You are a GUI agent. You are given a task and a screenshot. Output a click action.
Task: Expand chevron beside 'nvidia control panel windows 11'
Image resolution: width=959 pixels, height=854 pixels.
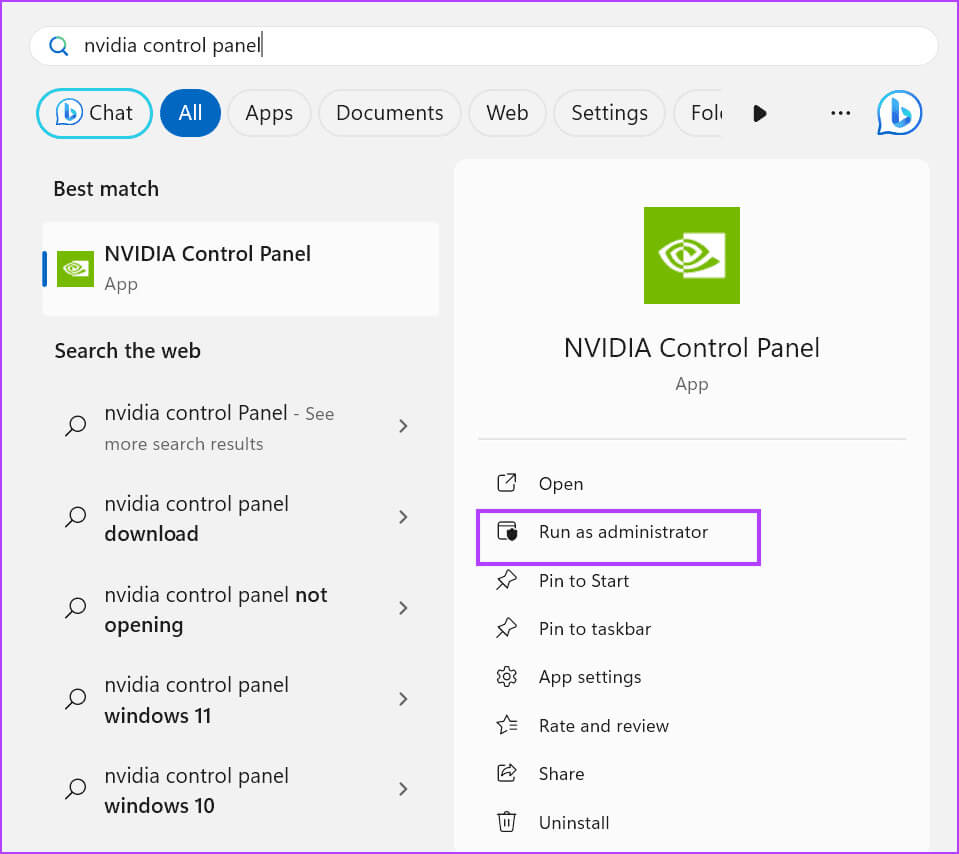point(403,699)
